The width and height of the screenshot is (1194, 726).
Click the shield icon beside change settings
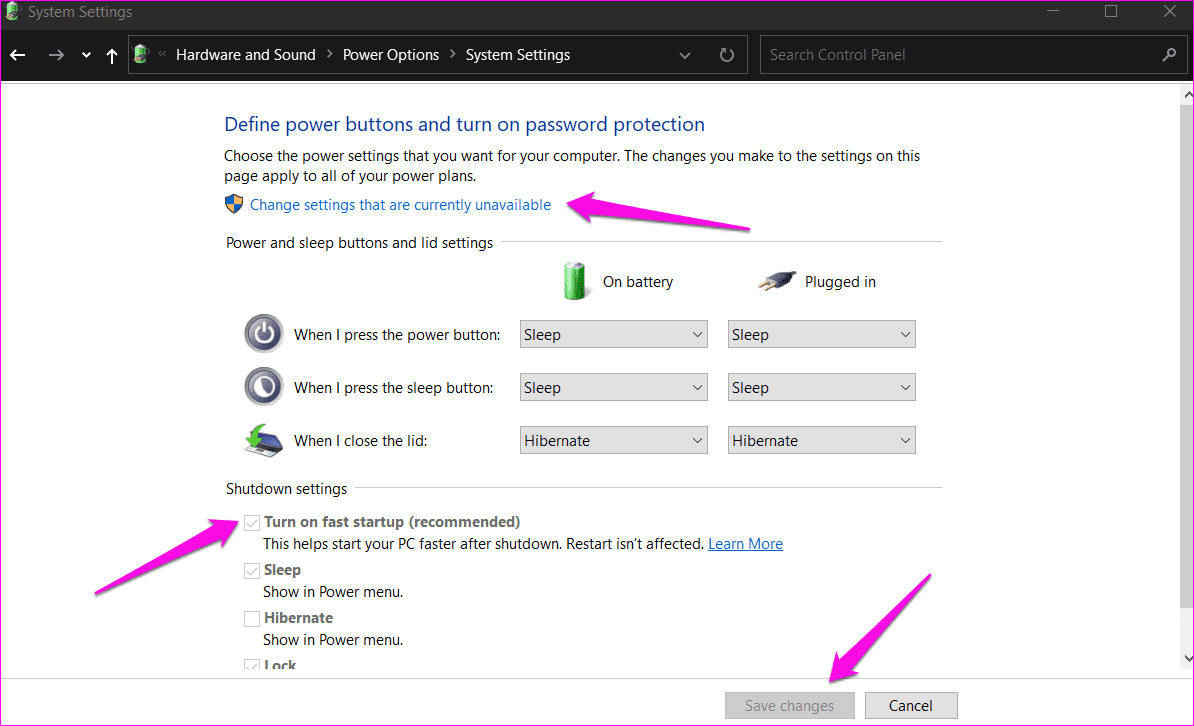234,204
